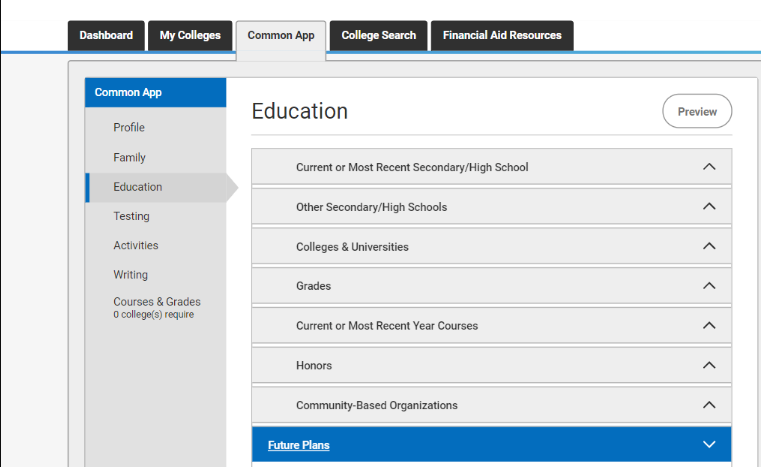The width and height of the screenshot is (761, 467).
Task: Open Courses & Grades in sidebar
Action: click(157, 301)
